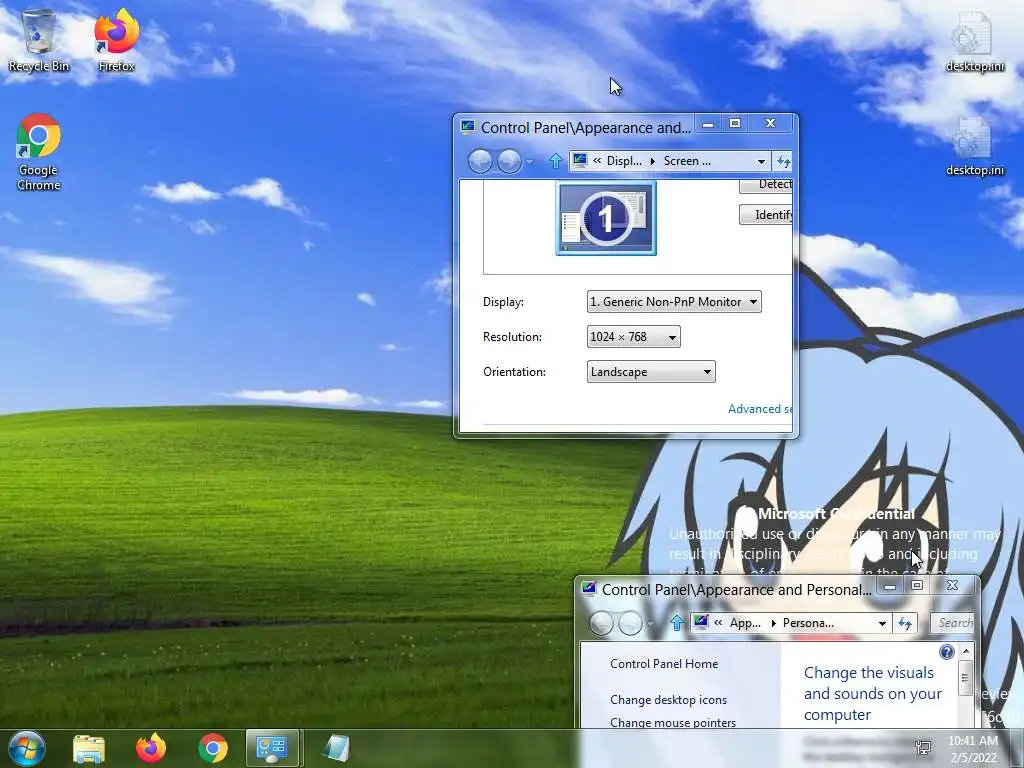1024x768 pixels.
Task: Expand address dropdown in Personalization window
Action: (882, 624)
